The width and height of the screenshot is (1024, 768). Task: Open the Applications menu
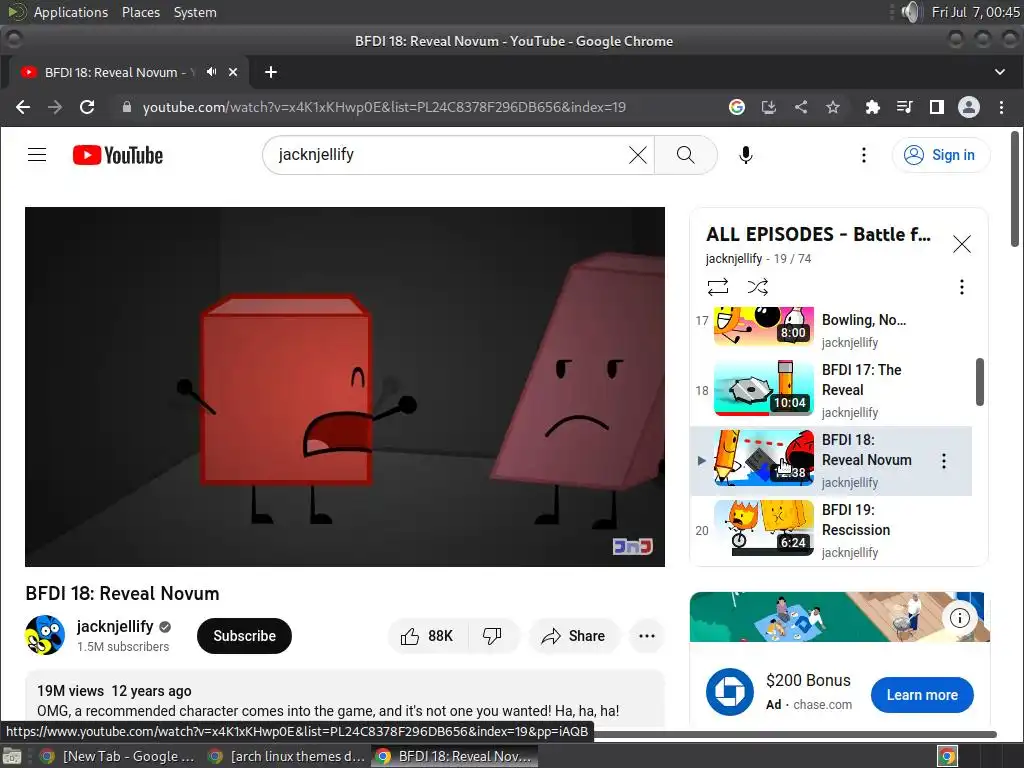pyautogui.click(x=71, y=12)
